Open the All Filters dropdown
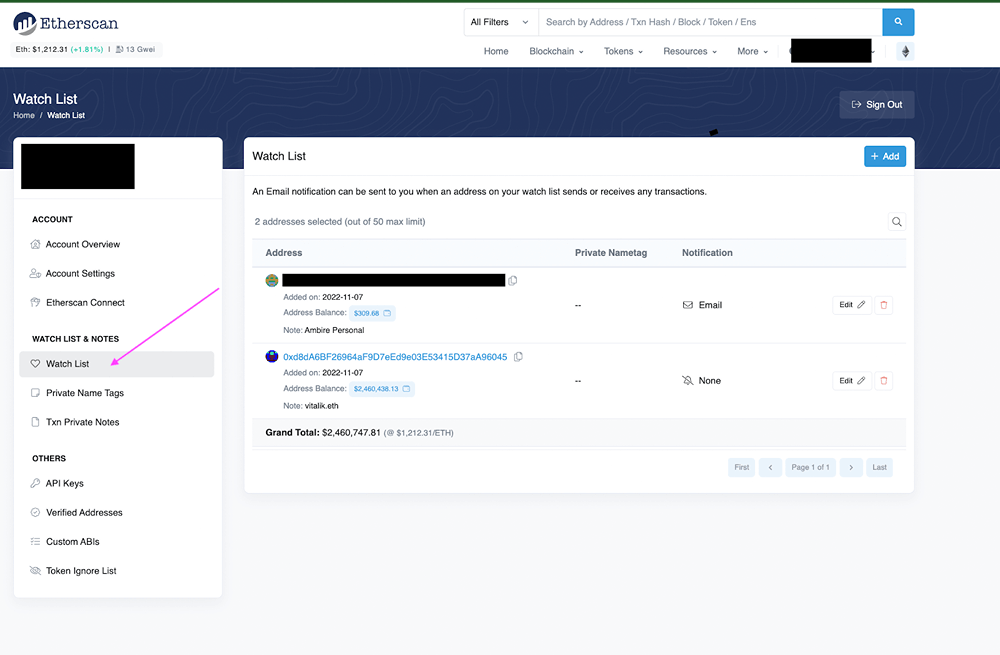Image resolution: width=1000 pixels, height=655 pixels. point(501,22)
